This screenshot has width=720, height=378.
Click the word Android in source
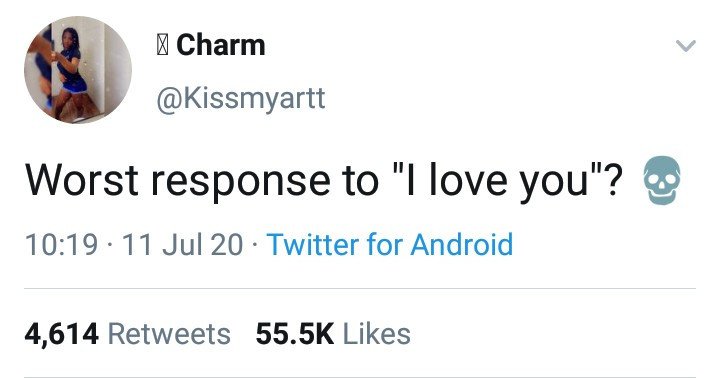(461, 244)
